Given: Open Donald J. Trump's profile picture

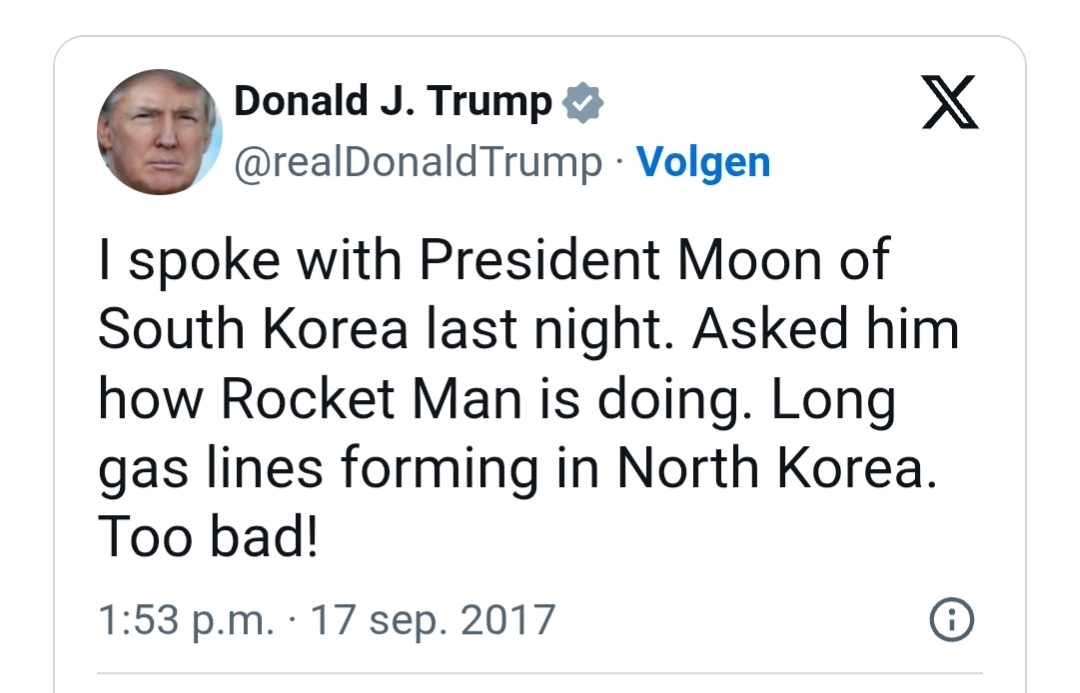Looking at the screenshot, I should (x=159, y=131).
